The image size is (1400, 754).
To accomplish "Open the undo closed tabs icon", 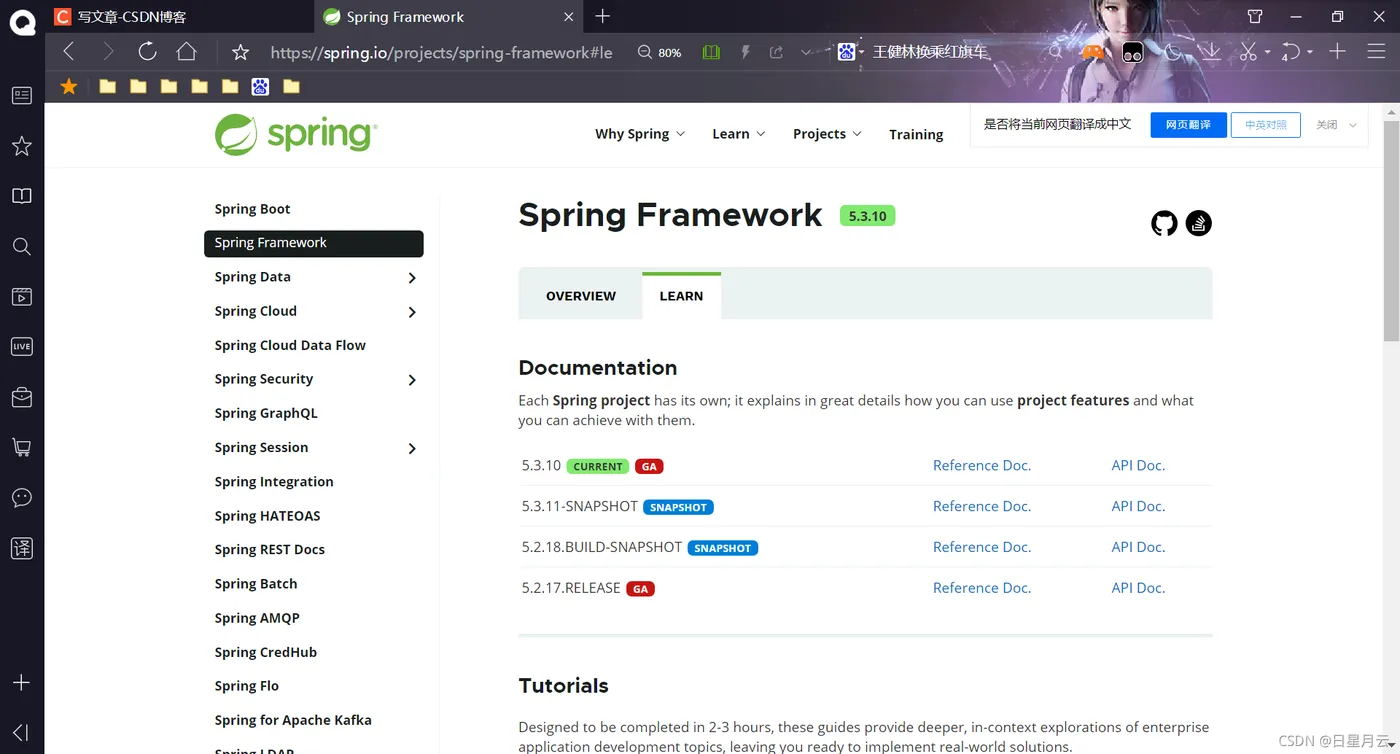I will (1291, 52).
